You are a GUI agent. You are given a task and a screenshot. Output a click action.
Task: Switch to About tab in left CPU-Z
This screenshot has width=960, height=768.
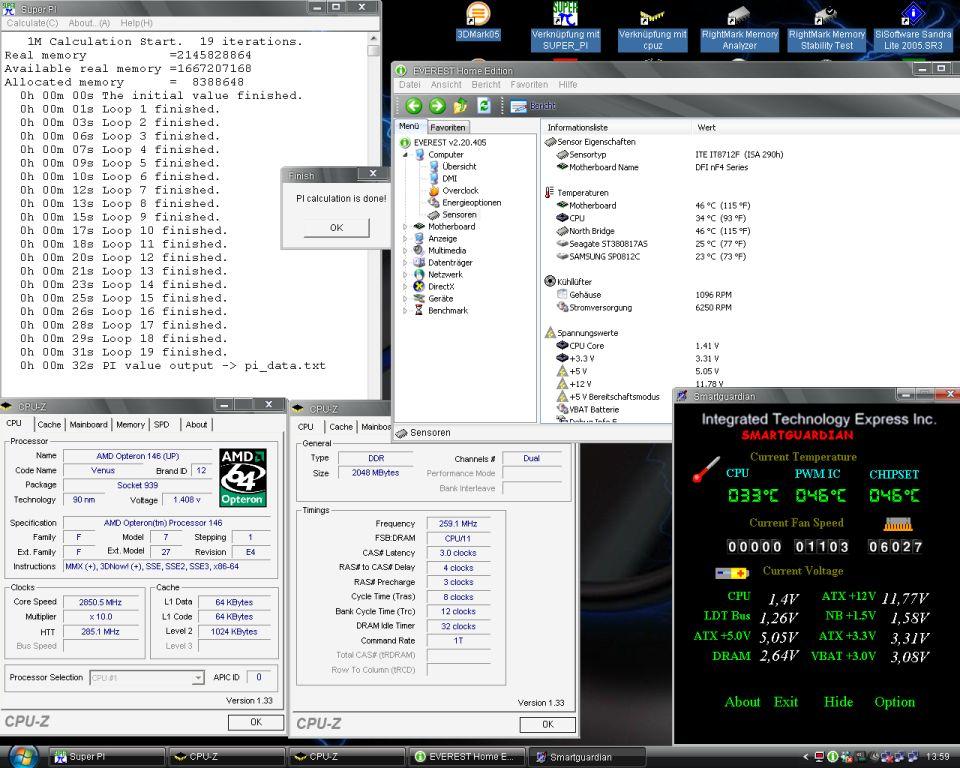click(196, 424)
